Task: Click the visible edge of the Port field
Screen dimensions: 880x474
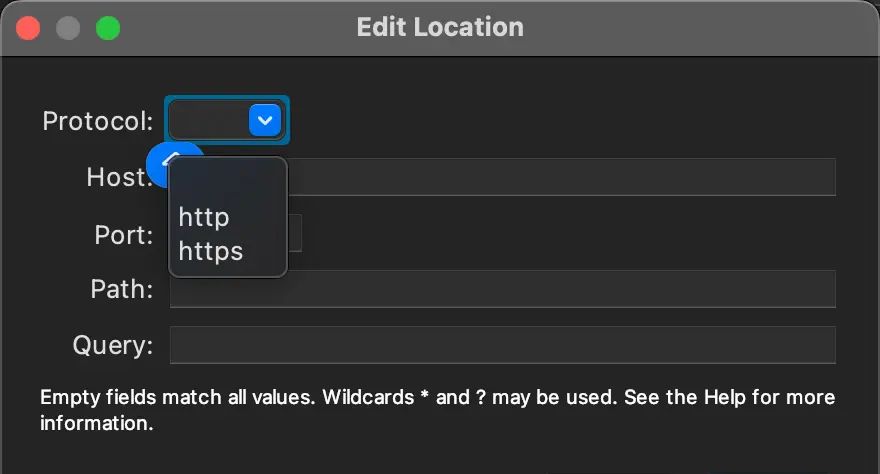Action: pyautogui.click(x=295, y=233)
